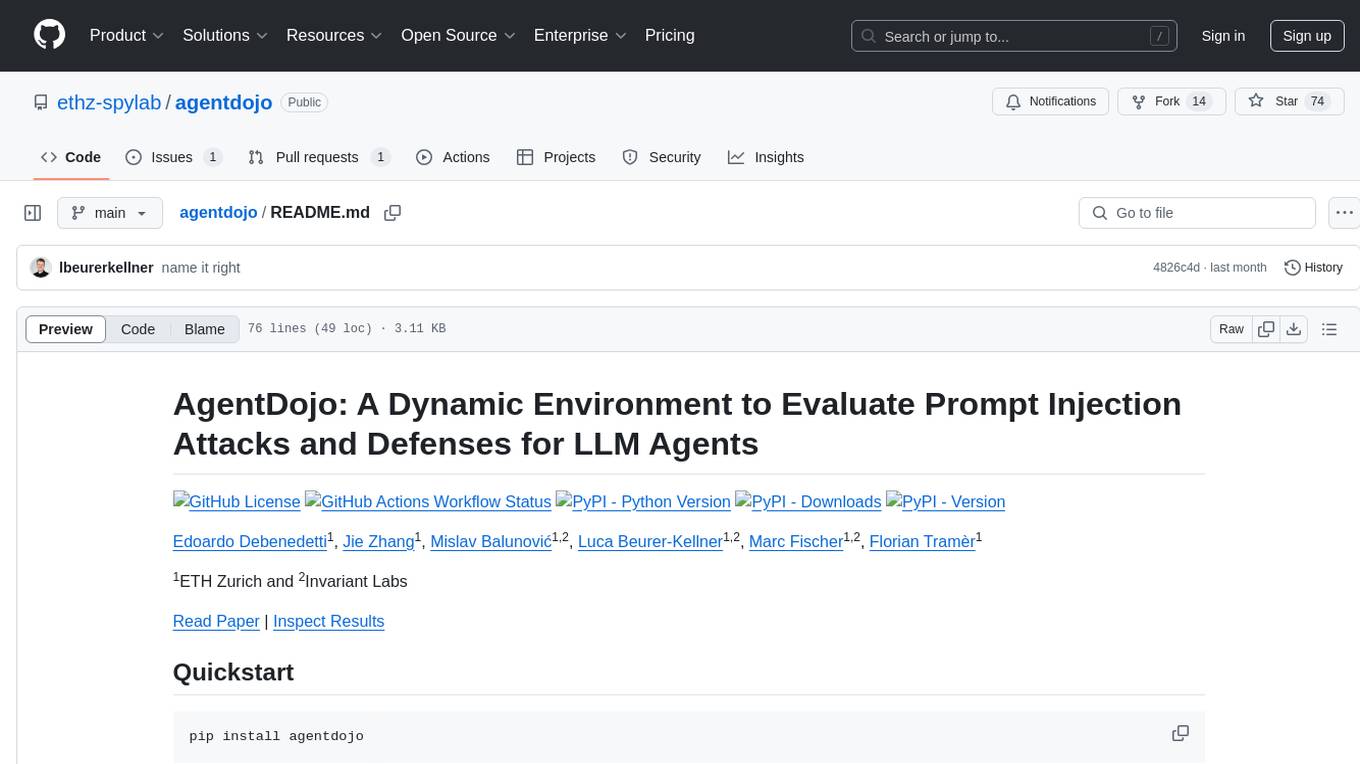The width and height of the screenshot is (1360, 764).
Task: Focus the Search or jump to field
Action: tap(1016, 36)
